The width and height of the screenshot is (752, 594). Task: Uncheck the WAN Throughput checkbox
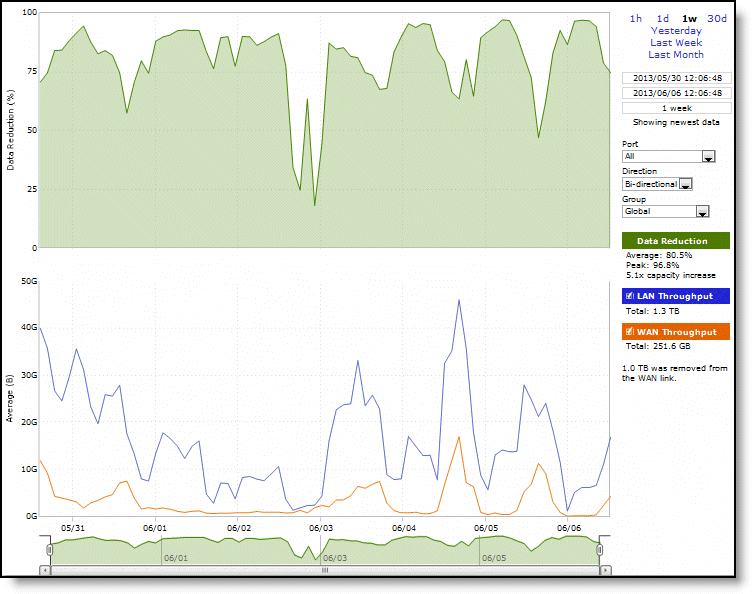point(629,332)
